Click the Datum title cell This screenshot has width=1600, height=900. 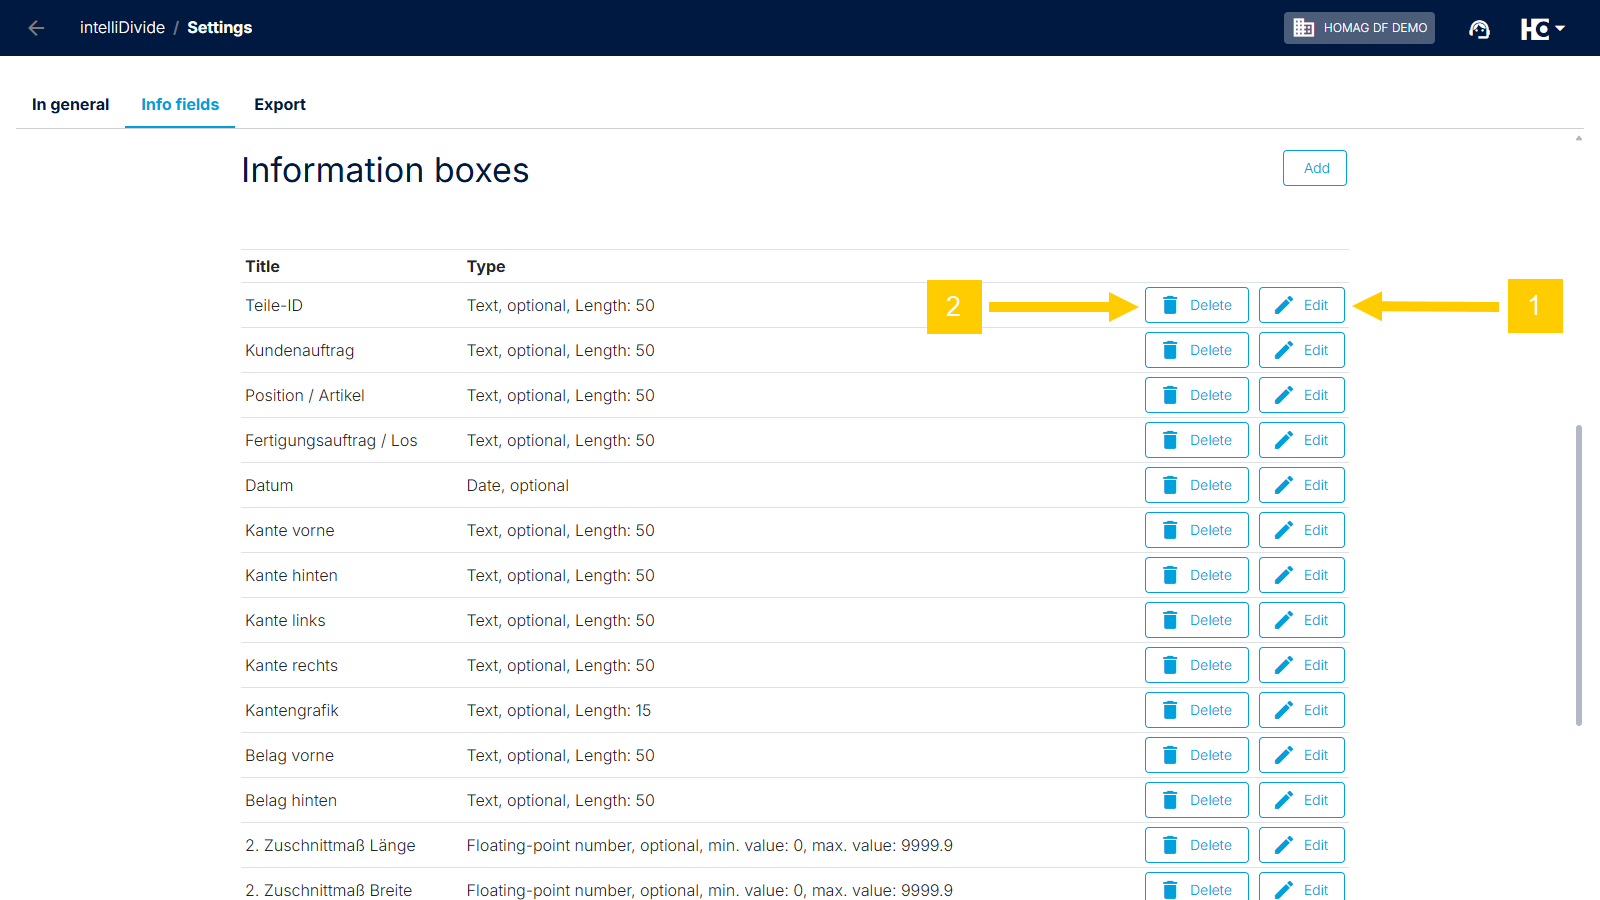(269, 485)
